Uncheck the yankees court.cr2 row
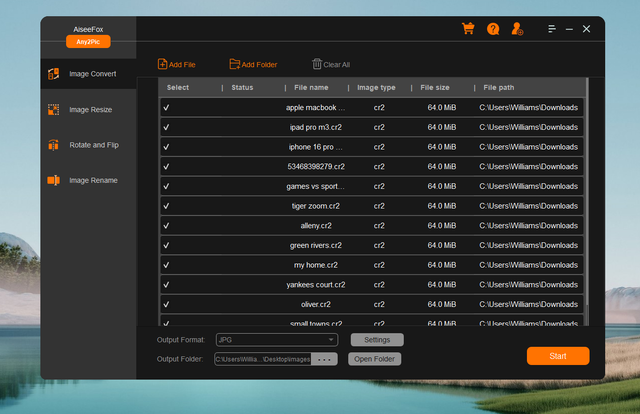Viewport: 640px width, 414px height. [166, 285]
